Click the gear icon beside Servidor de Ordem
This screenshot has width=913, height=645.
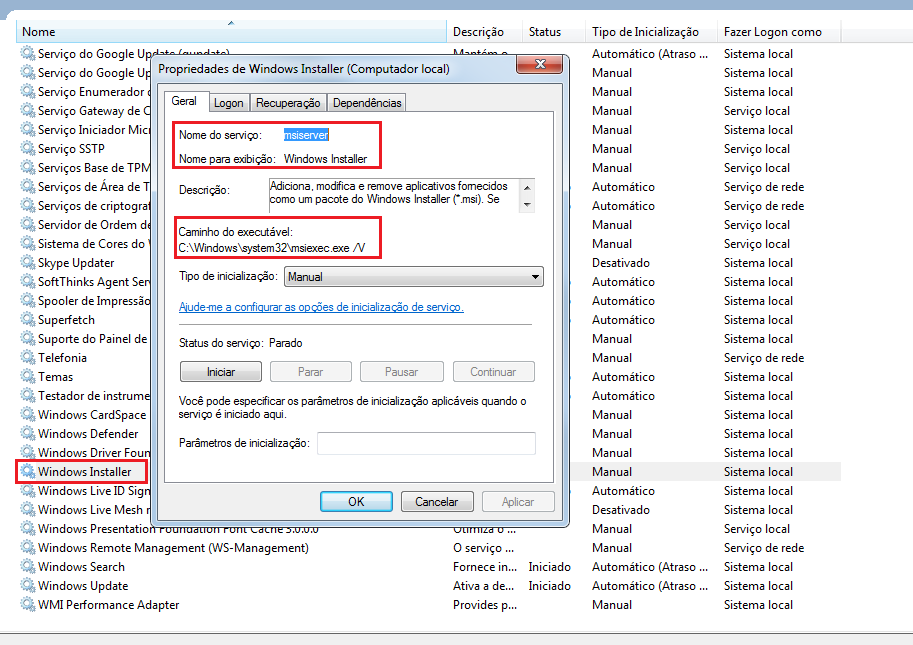point(27,225)
